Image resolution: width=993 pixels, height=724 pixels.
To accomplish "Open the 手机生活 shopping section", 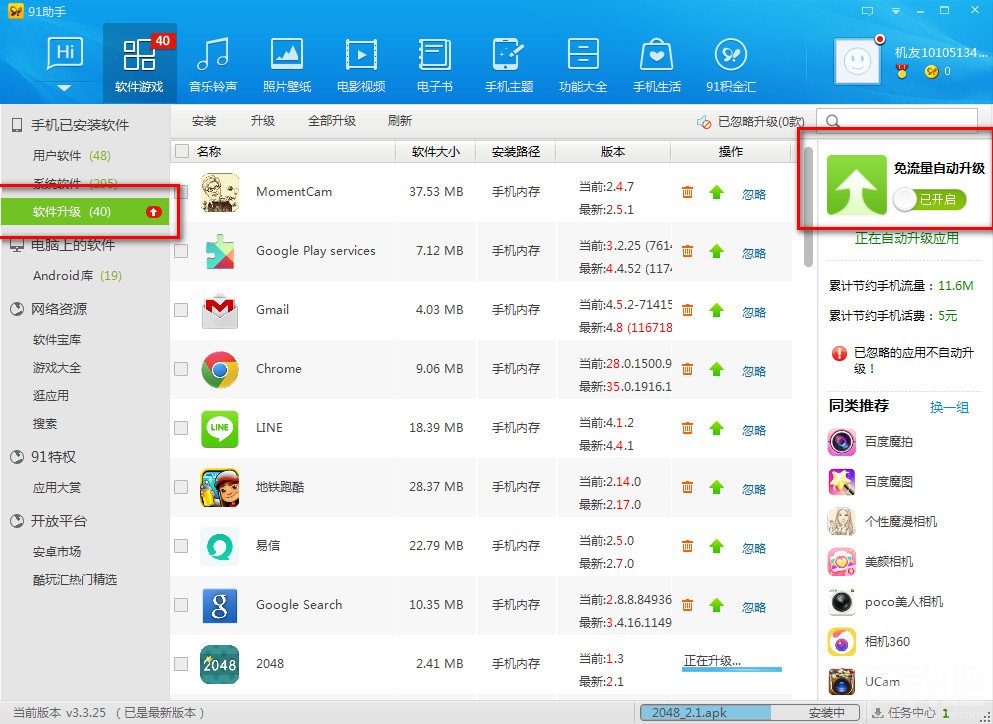I will [657, 65].
